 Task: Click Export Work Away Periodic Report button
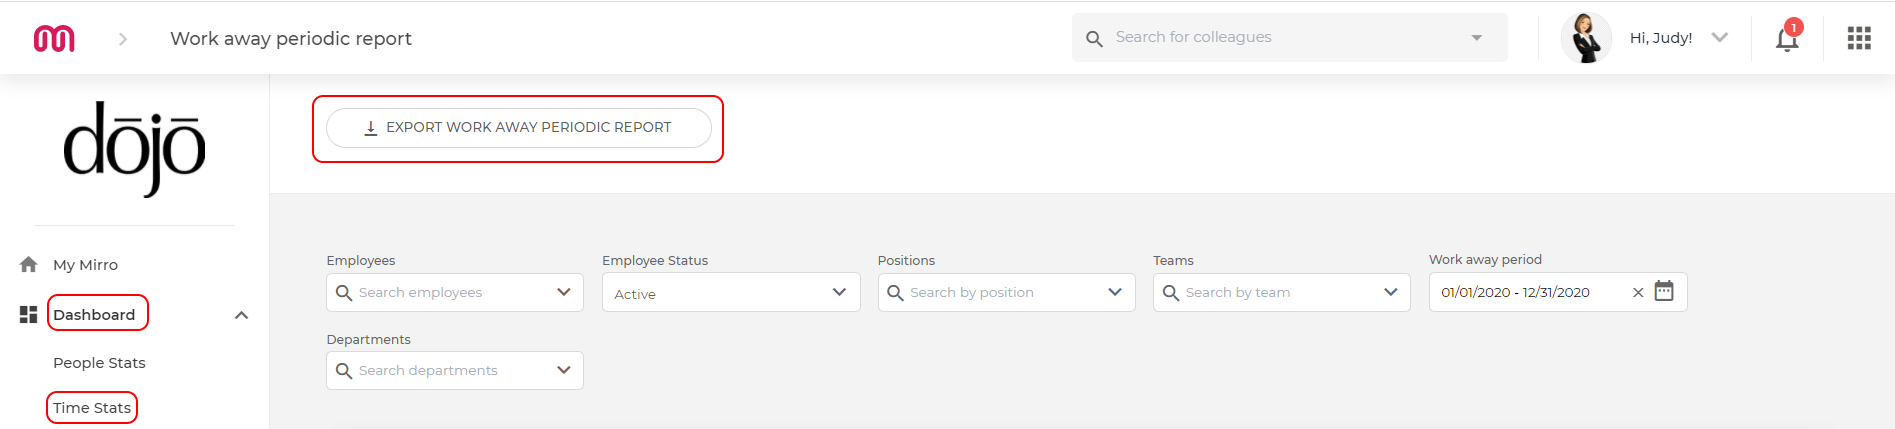click(519, 128)
